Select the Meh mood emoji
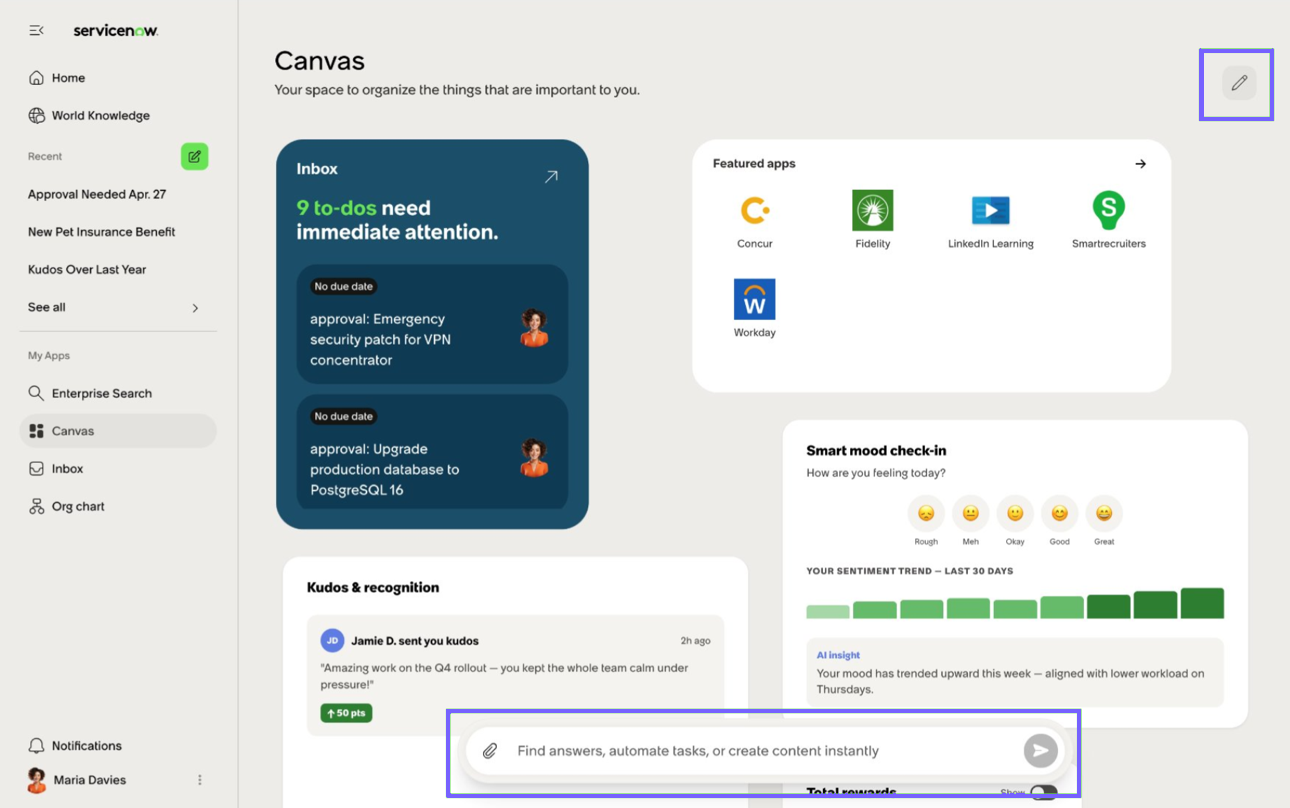This screenshot has height=808, width=1290. pyautogui.click(x=971, y=514)
